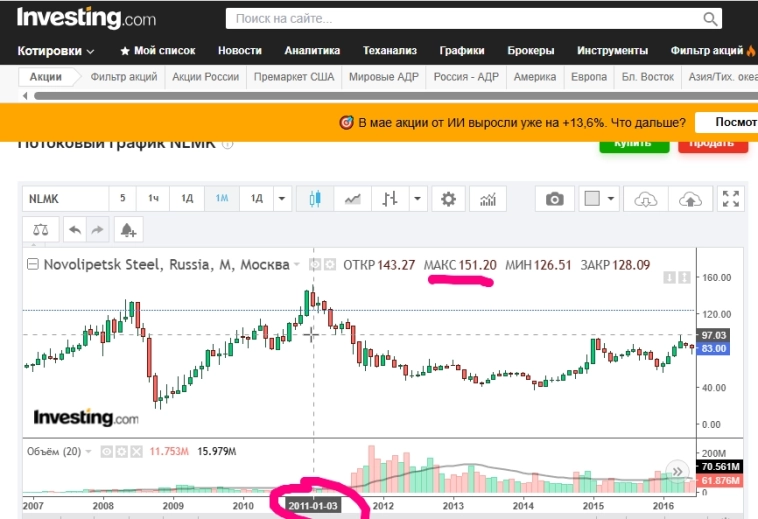This screenshot has height=519, width=758.
Task: Open Бл. Восток link
Action: 648,77
